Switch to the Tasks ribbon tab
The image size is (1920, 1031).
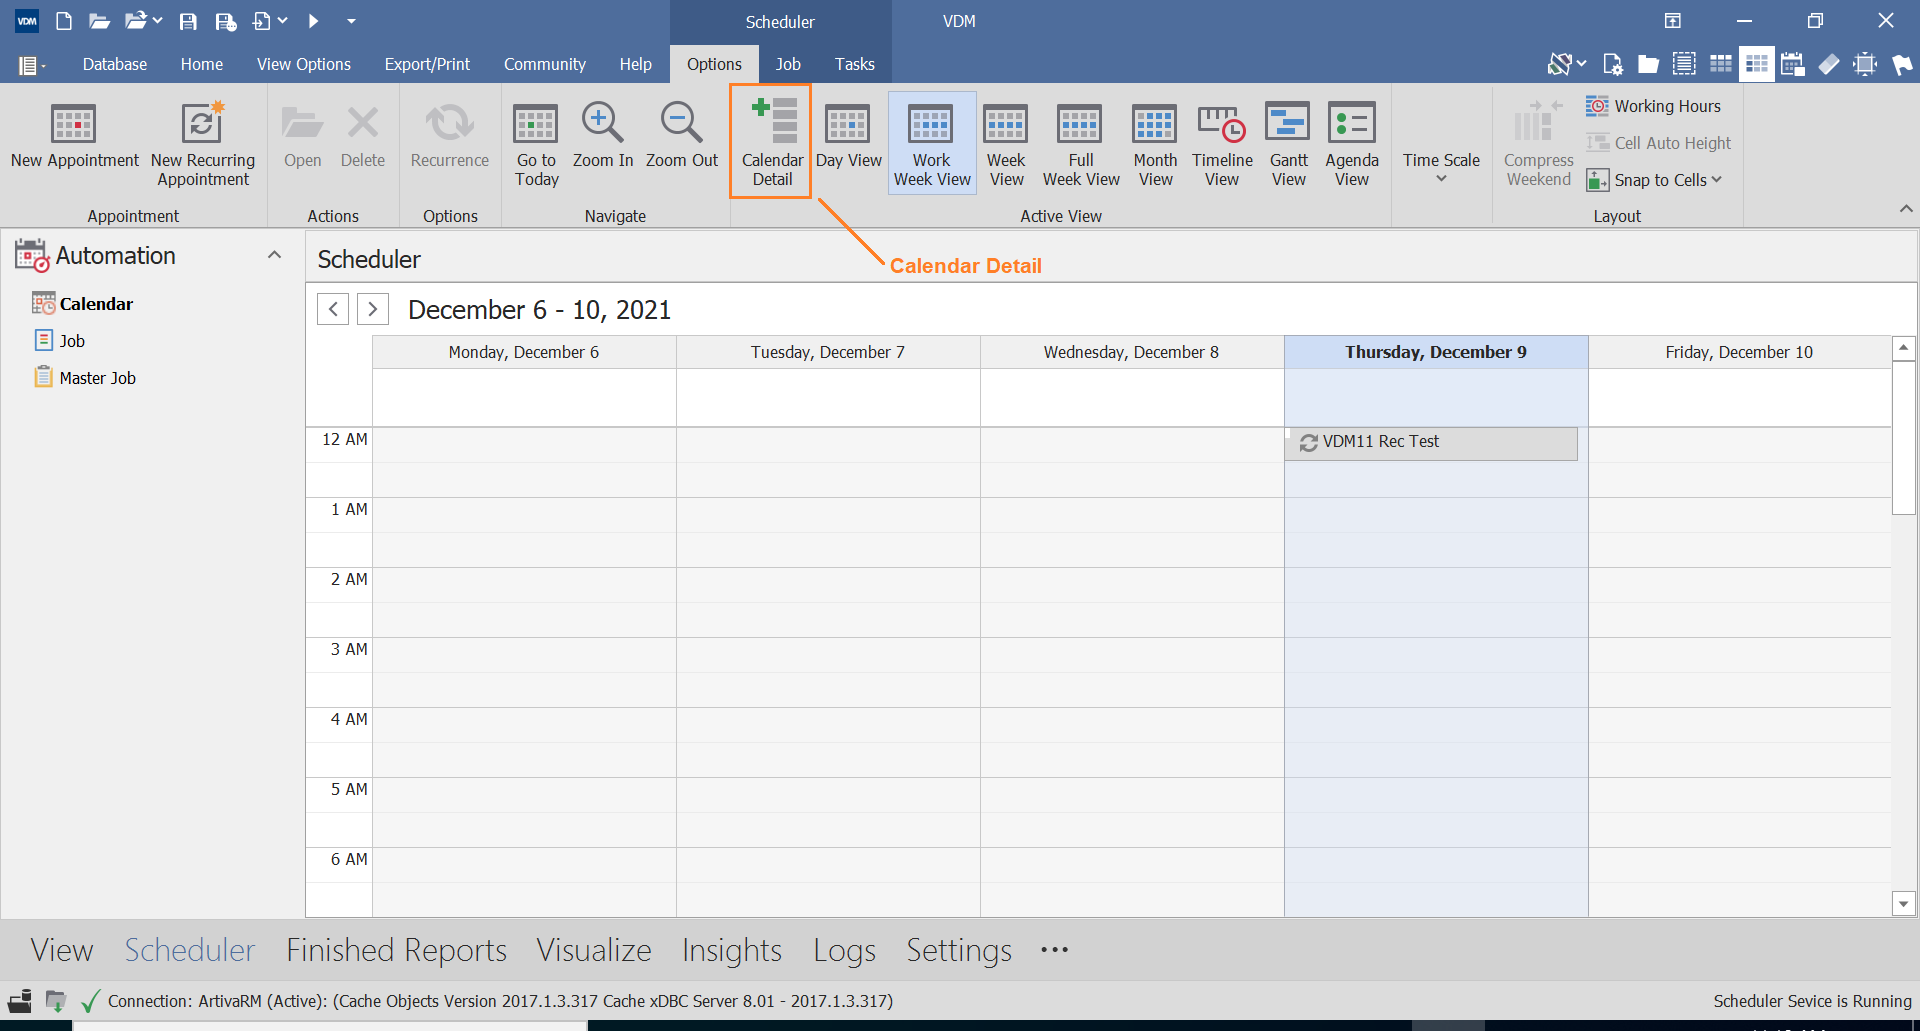coord(855,64)
